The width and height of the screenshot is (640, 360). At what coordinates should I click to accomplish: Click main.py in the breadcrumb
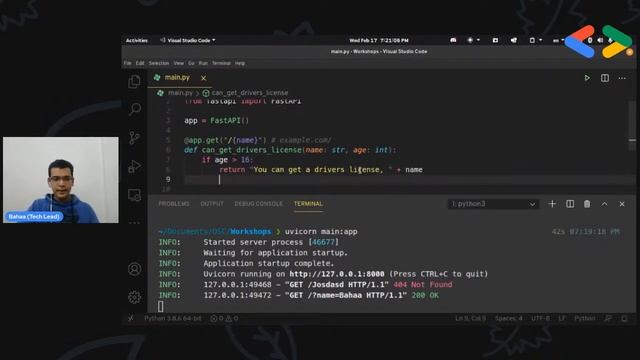click(x=180, y=93)
